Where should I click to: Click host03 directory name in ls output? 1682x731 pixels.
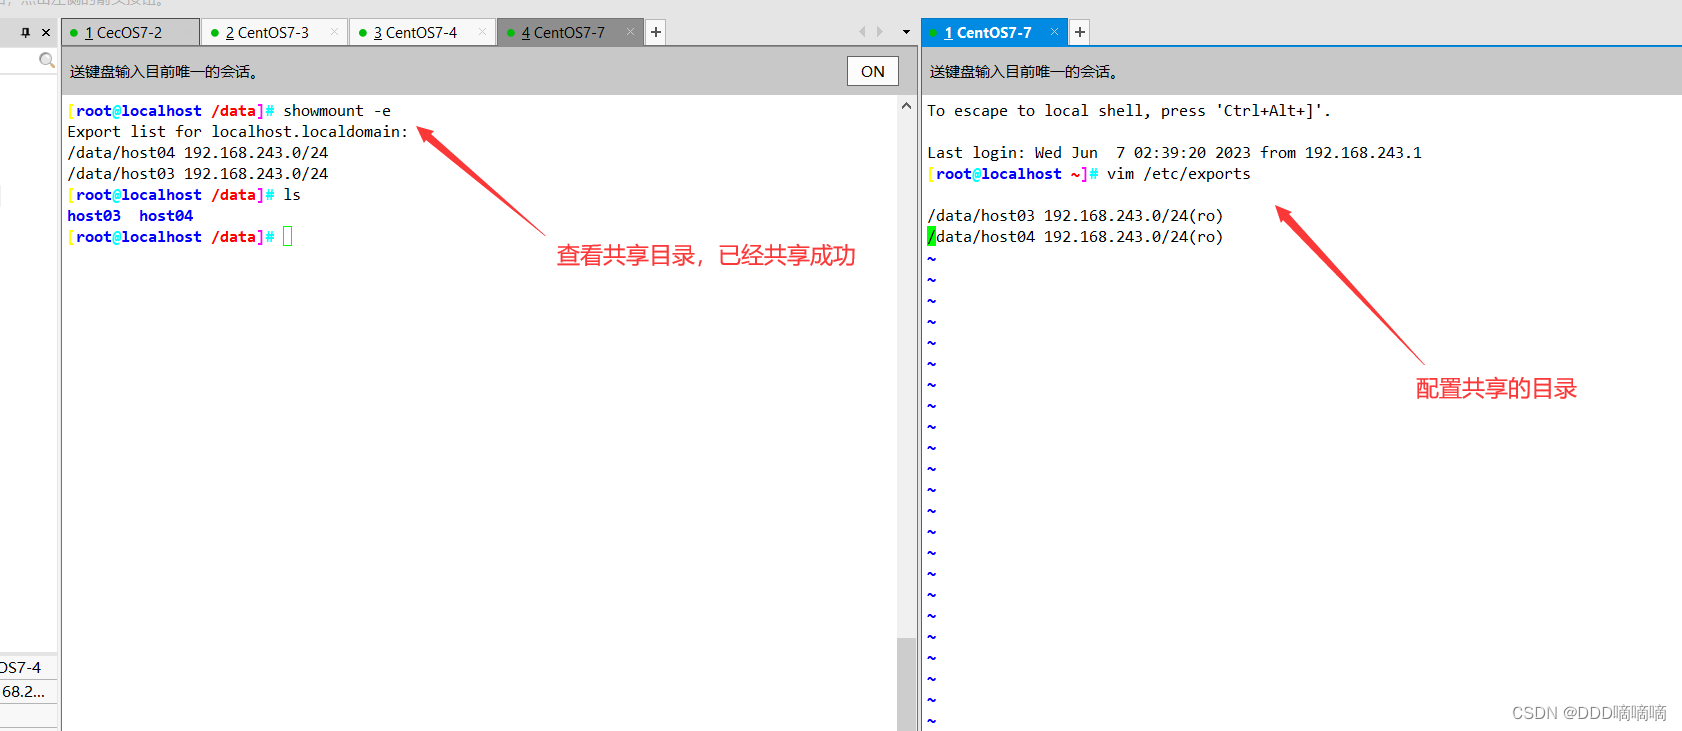(94, 216)
